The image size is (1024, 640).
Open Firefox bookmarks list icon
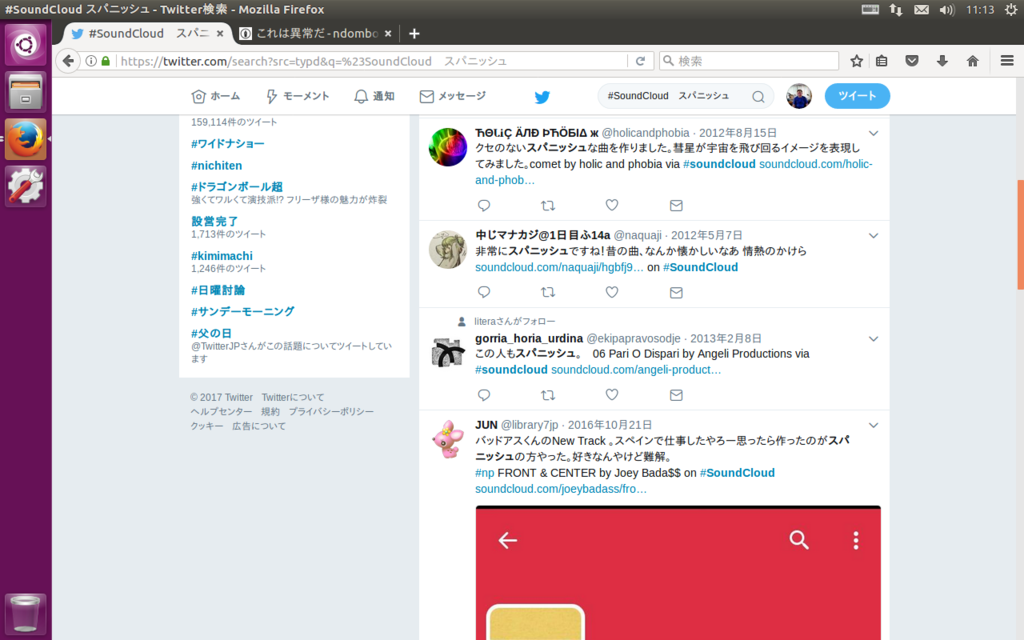click(x=882, y=61)
